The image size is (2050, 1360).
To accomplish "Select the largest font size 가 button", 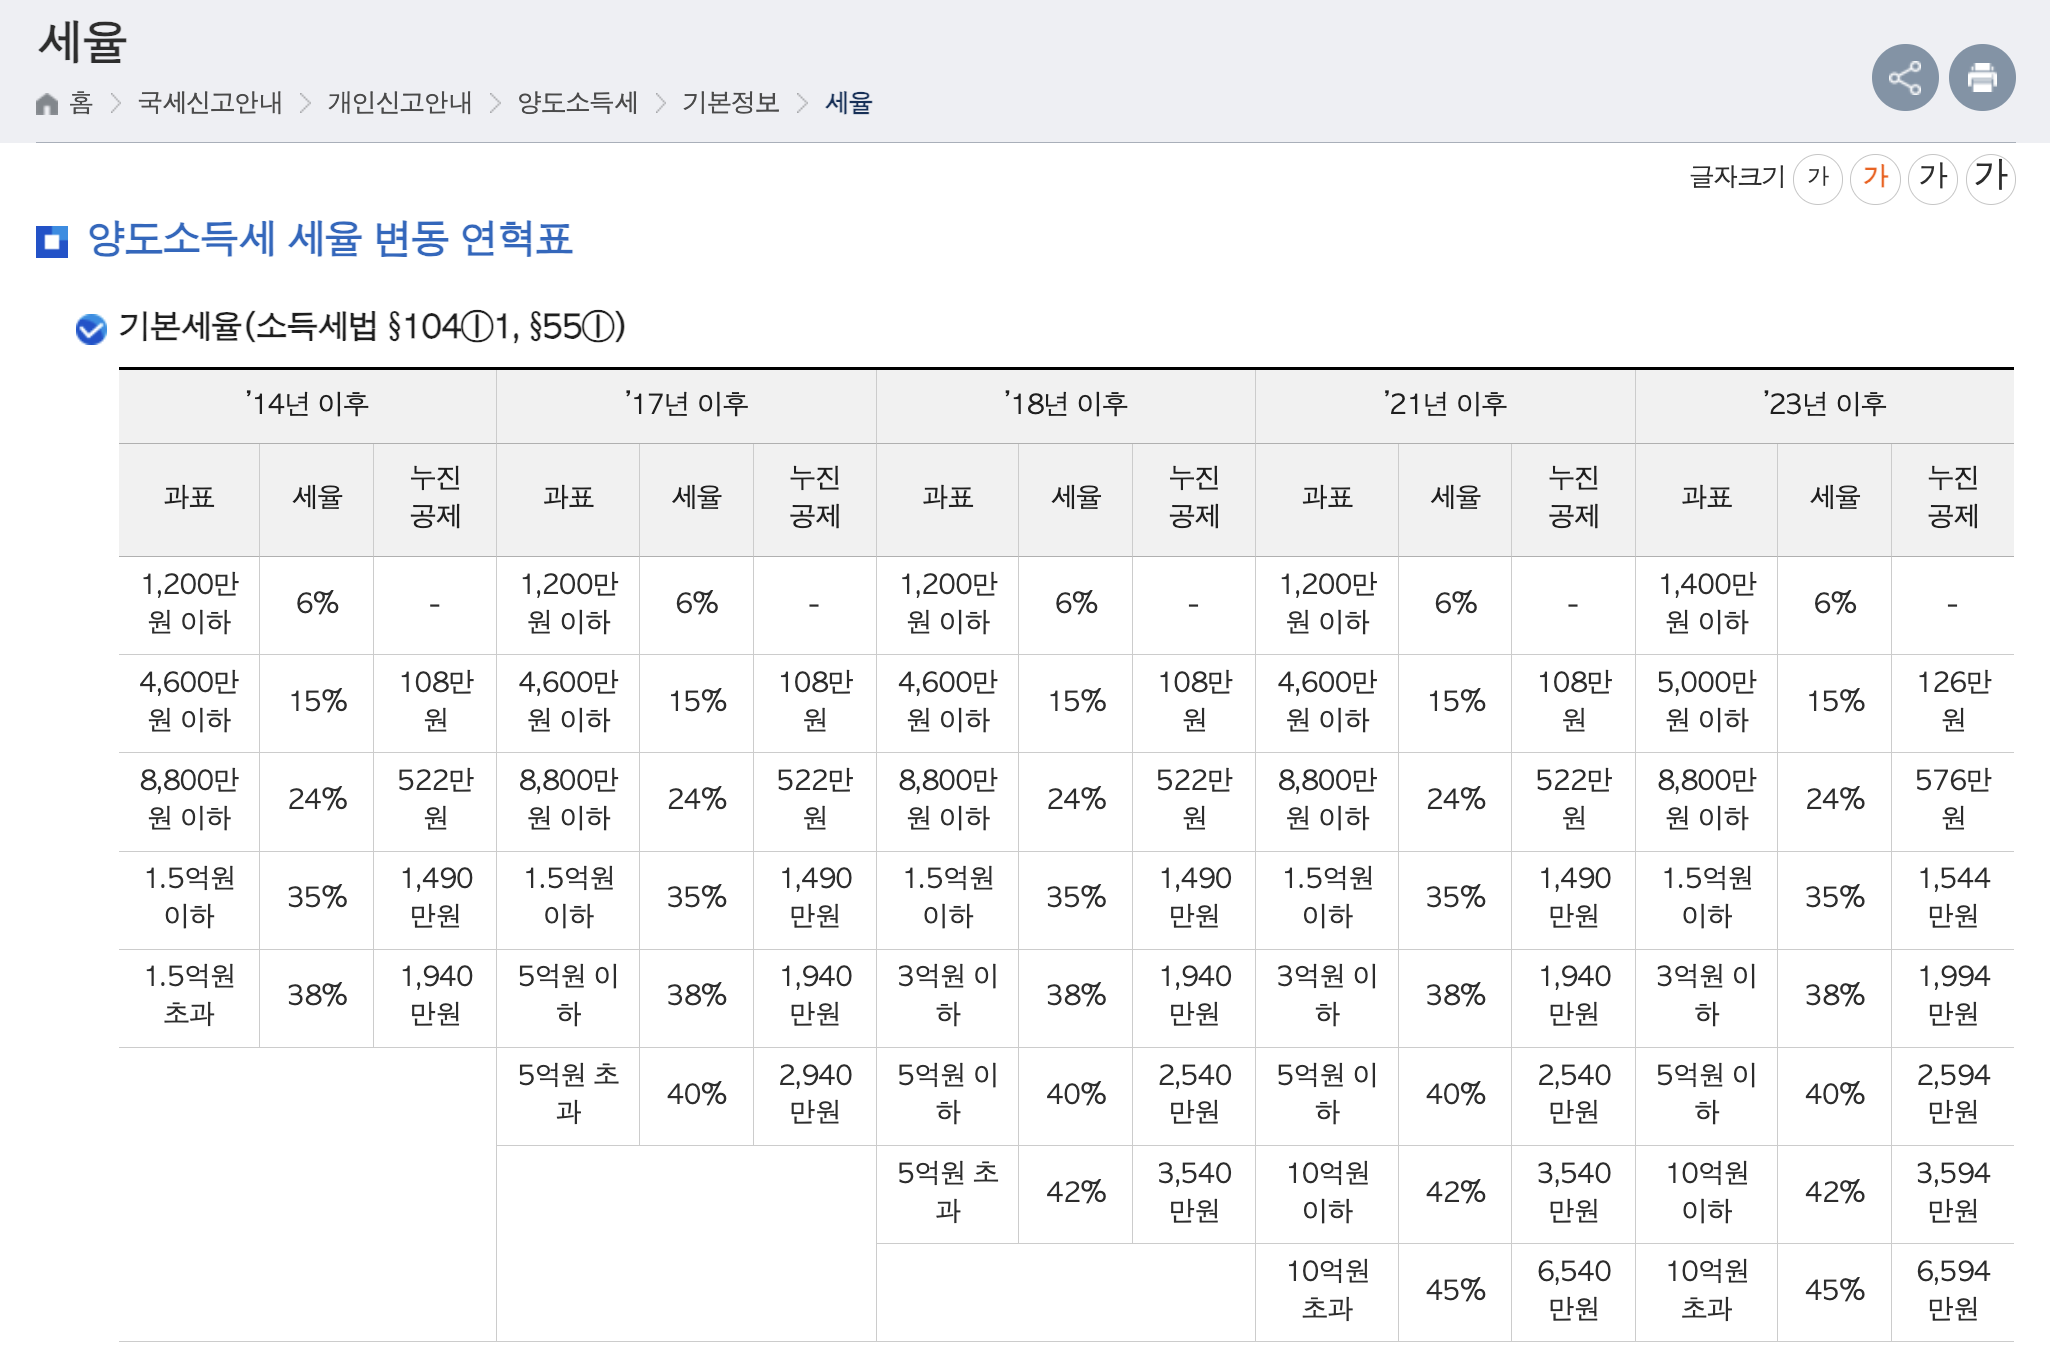I will click(x=1990, y=179).
